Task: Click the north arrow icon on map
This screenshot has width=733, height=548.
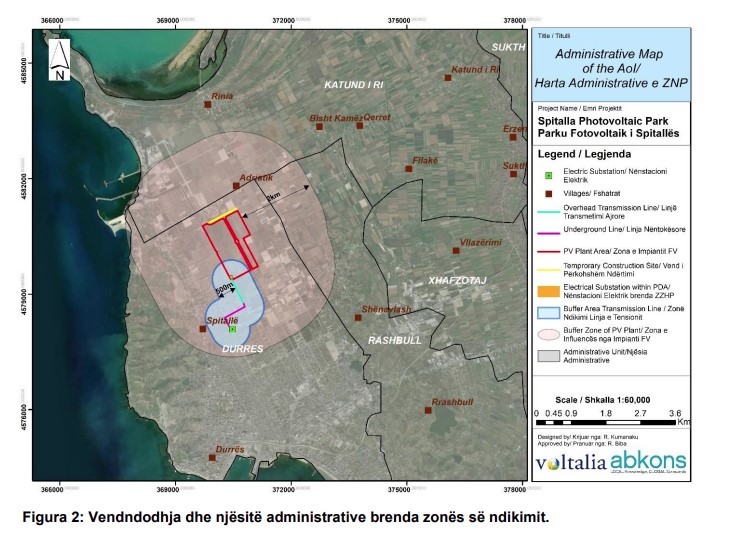Action: pos(59,60)
